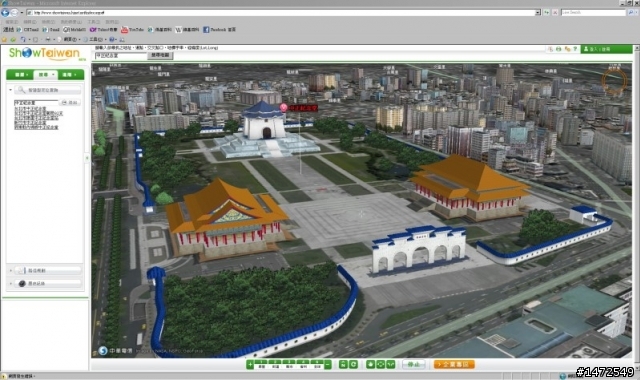
Task: Click the Live Search input box
Action: (593, 13)
